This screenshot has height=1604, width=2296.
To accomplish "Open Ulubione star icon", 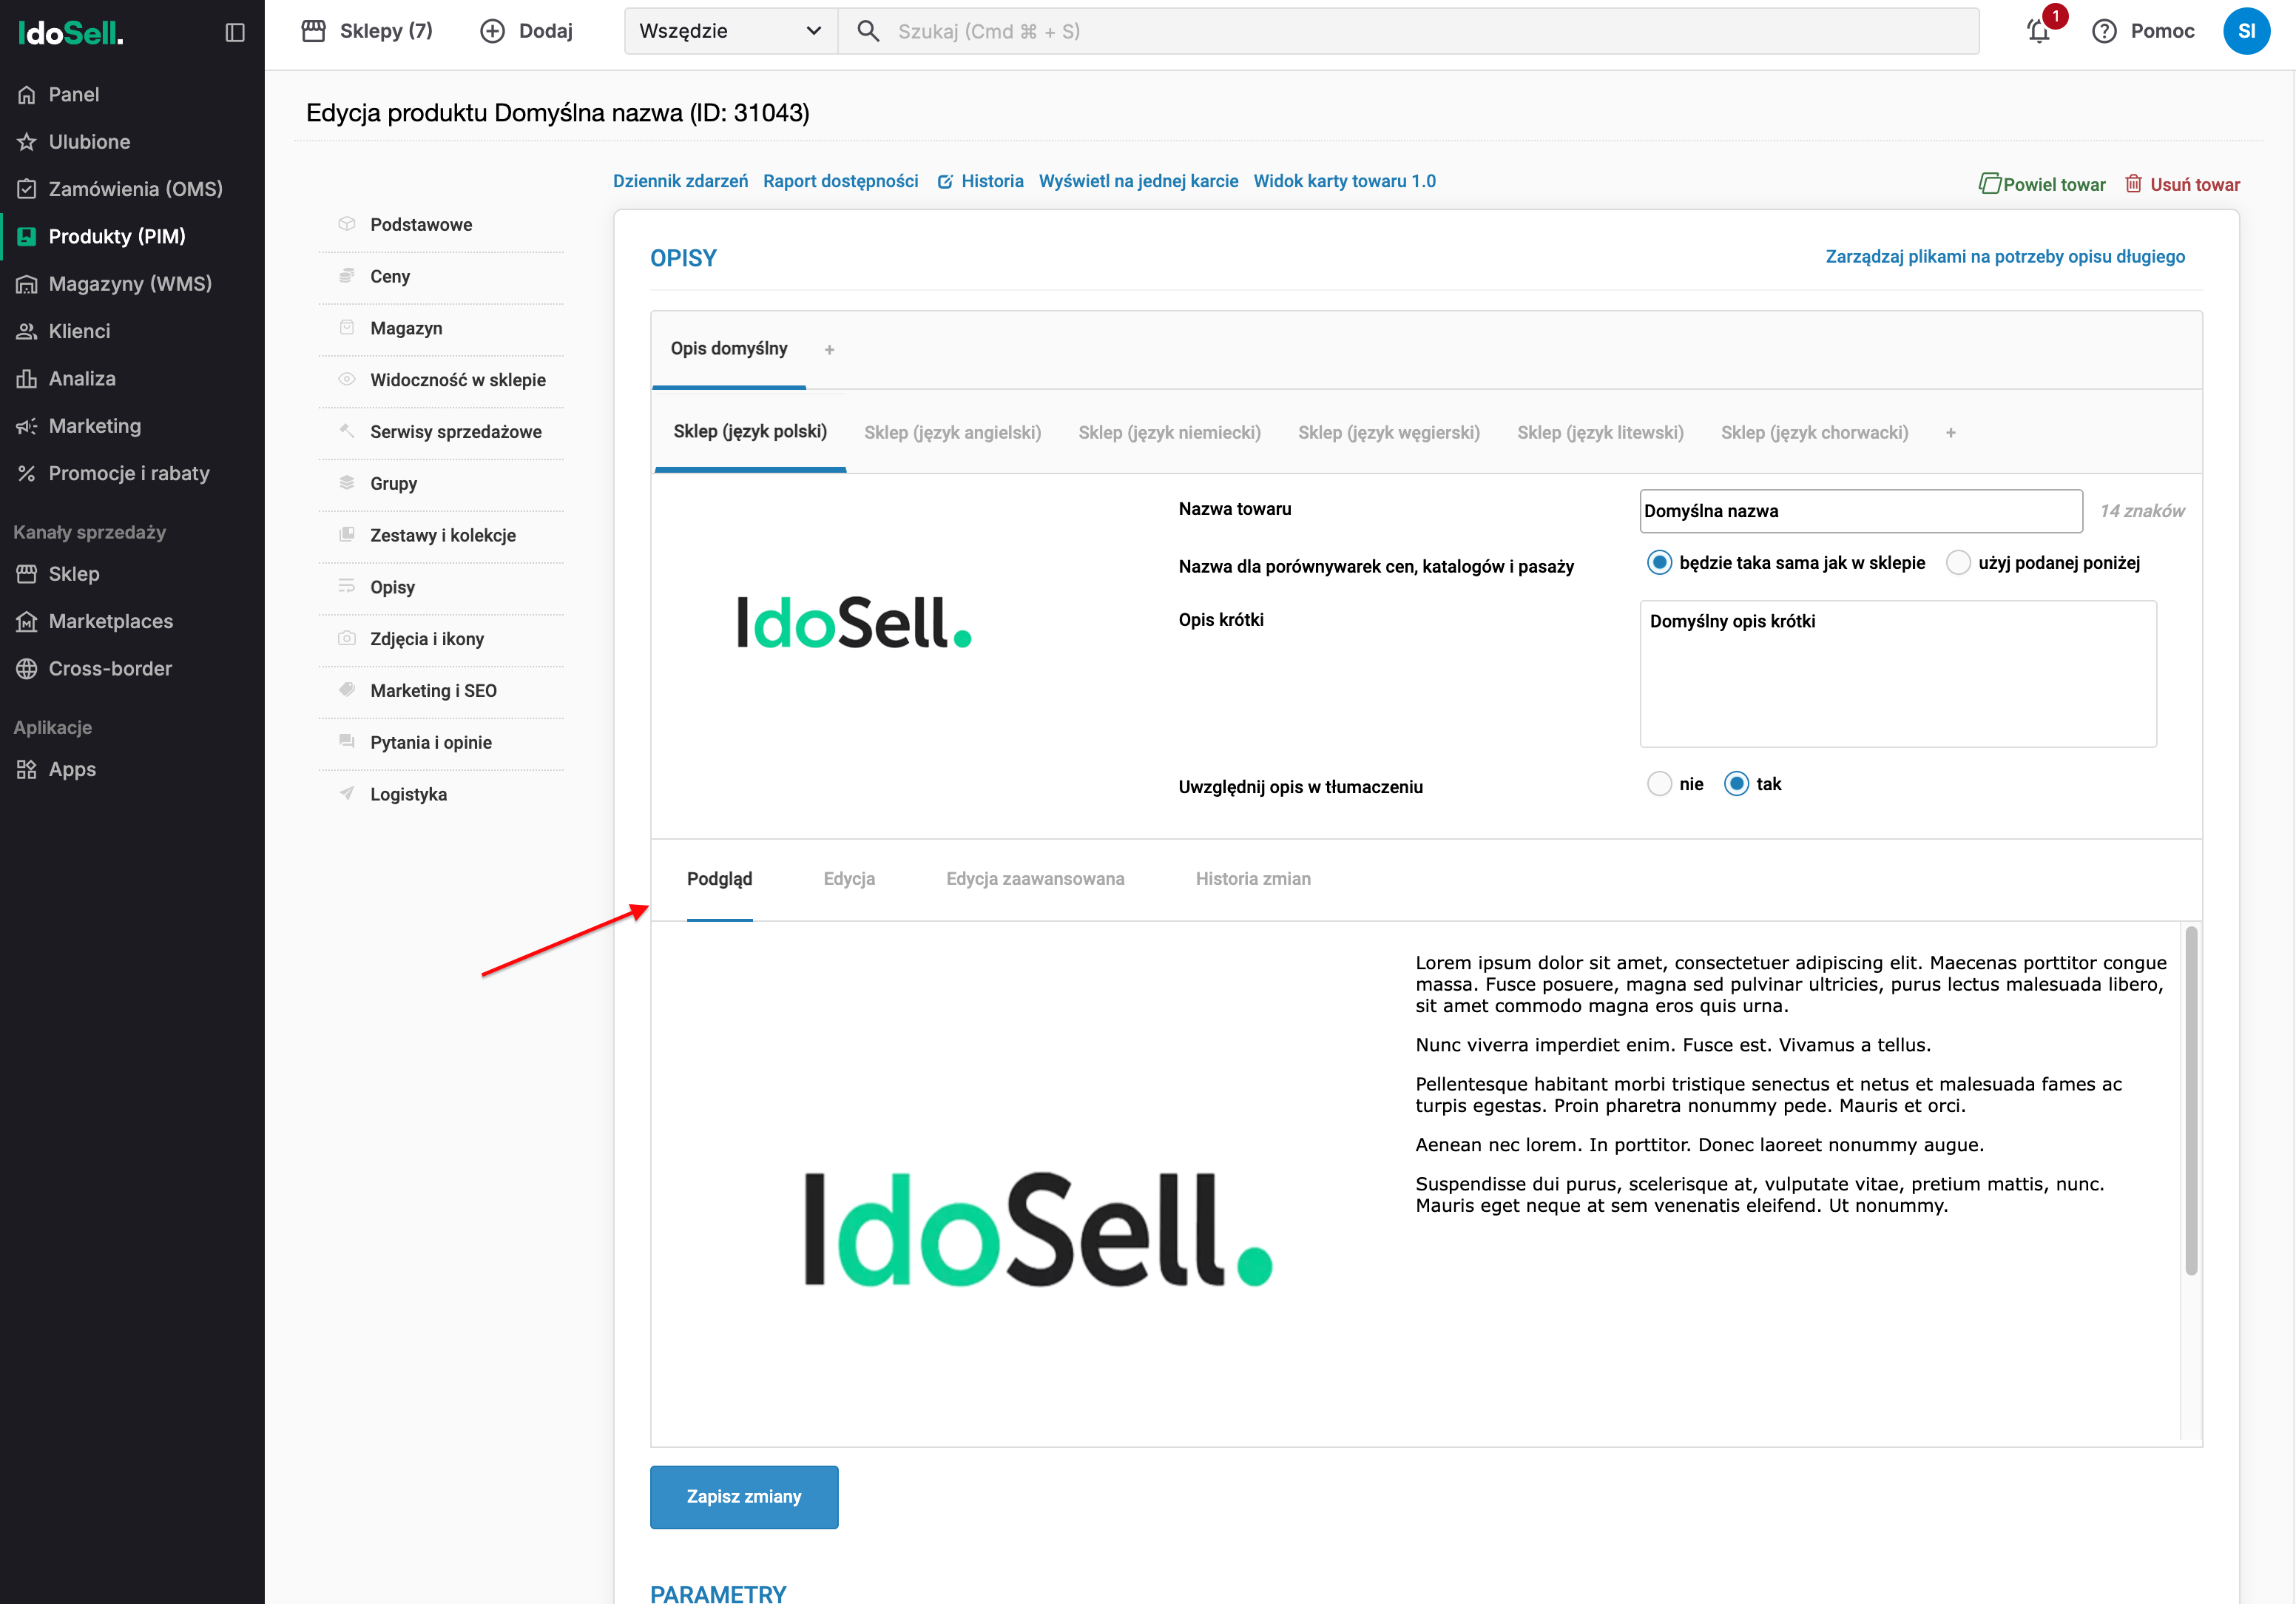I will tap(27, 142).
